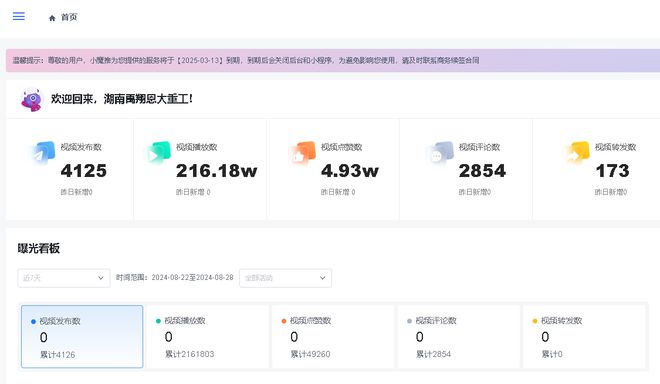Select the 视频点赞数 card showing 累计49260
The height and width of the screenshot is (384, 660).
(x=333, y=336)
